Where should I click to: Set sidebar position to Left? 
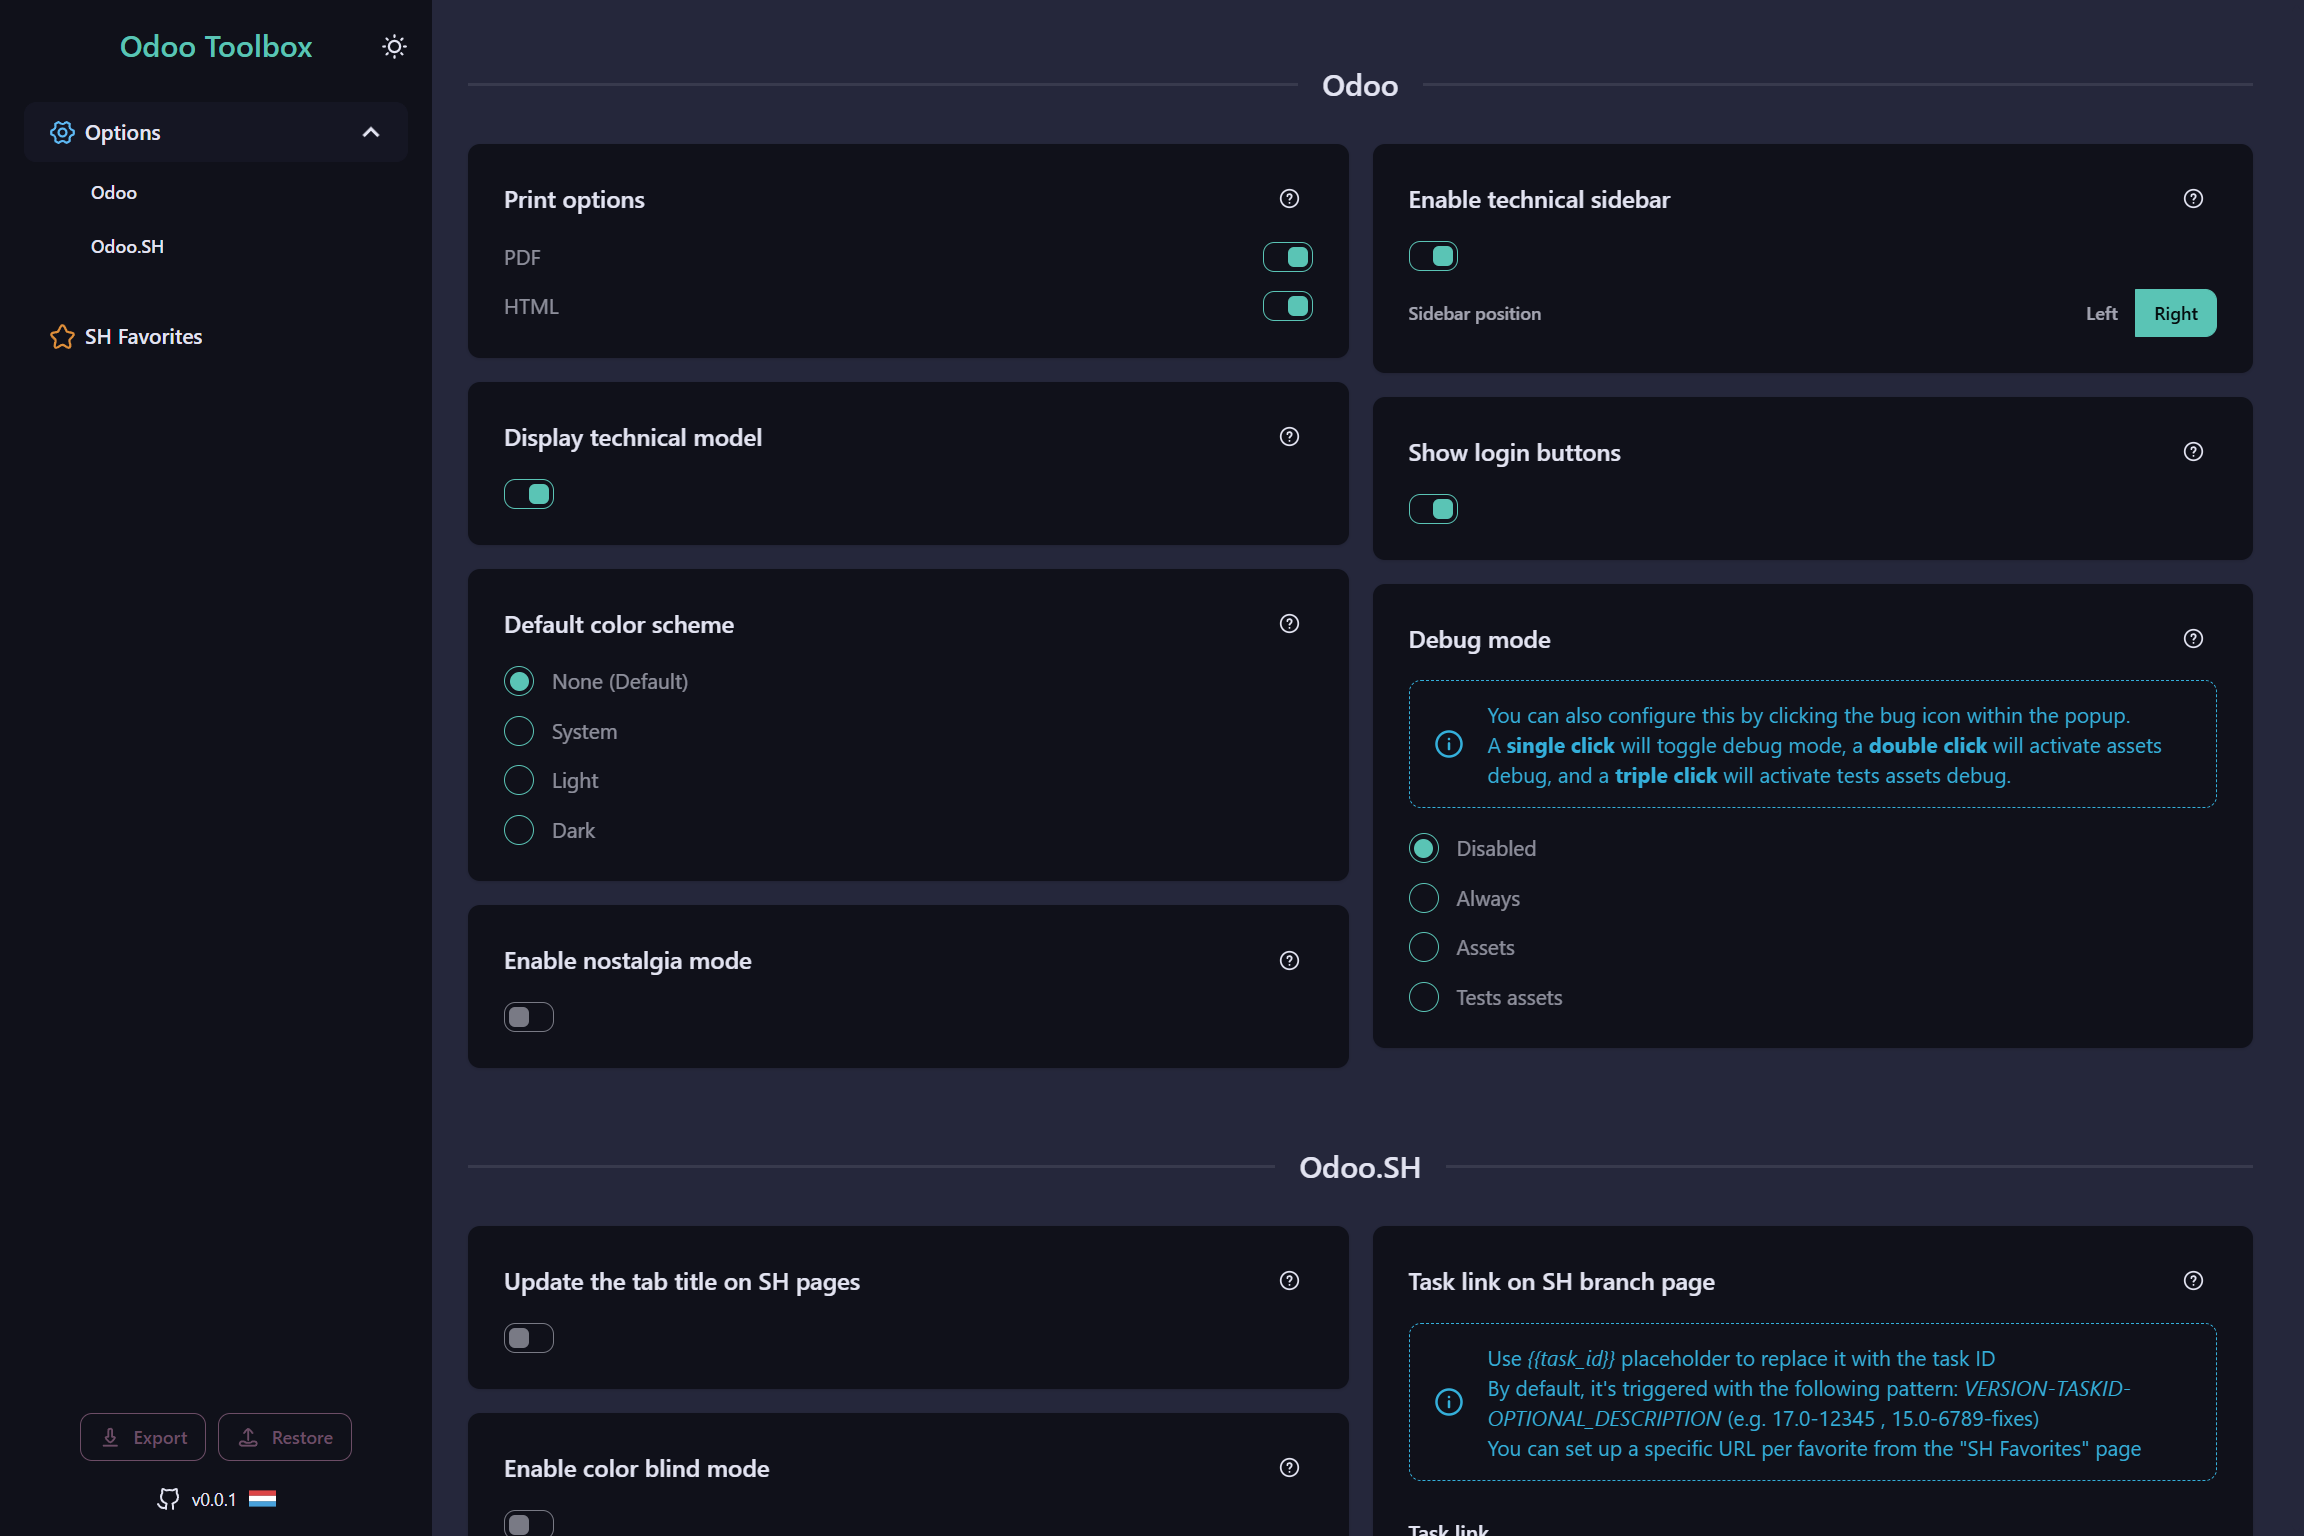pyautogui.click(x=2101, y=313)
